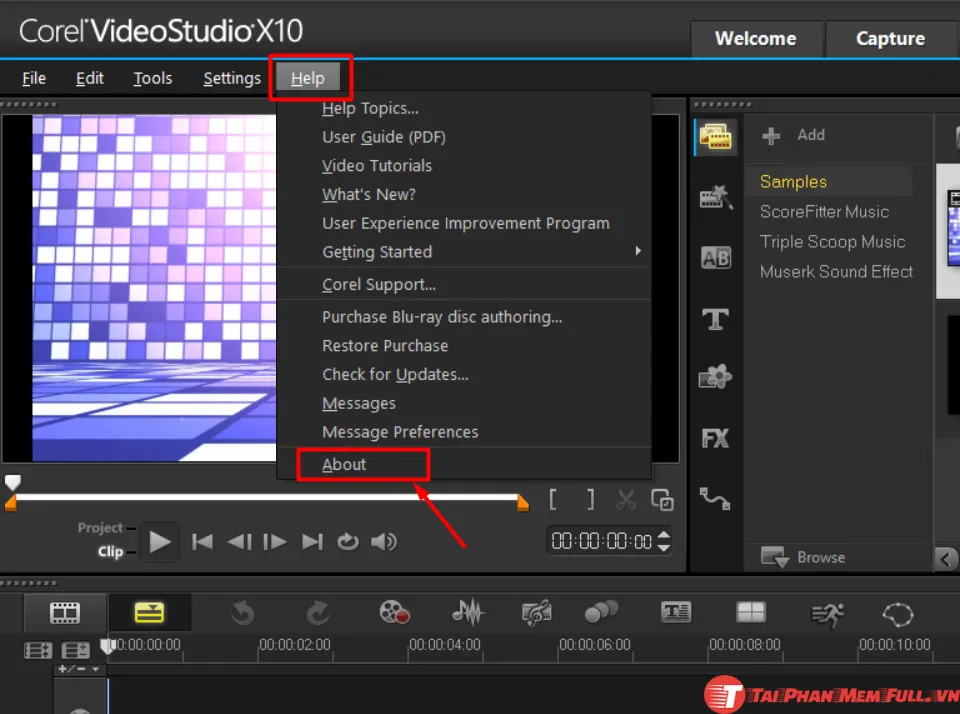Collapse the right library panel arrow
Screen dimensions: 960x714
click(947, 559)
